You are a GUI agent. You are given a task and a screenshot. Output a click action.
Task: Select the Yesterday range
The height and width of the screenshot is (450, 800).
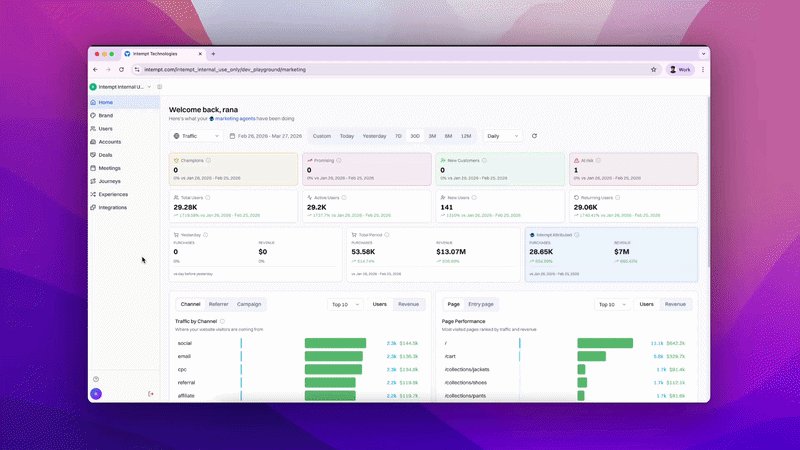(x=374, y=136)
